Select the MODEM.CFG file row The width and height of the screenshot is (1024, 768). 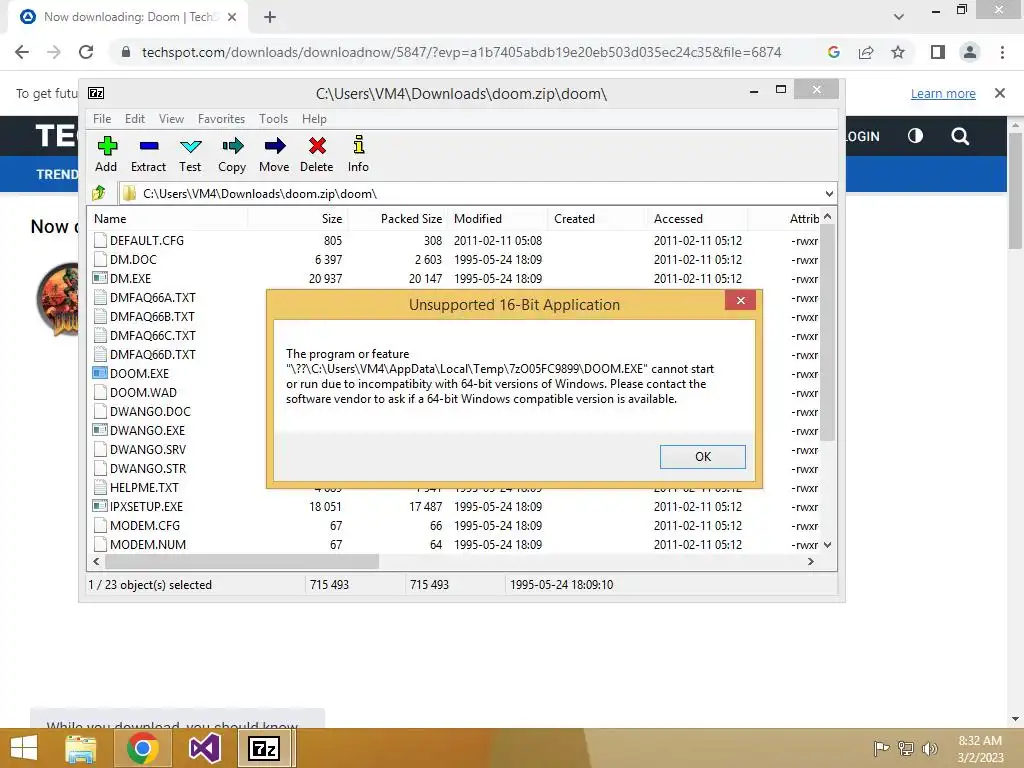click(x=455, y=525)
